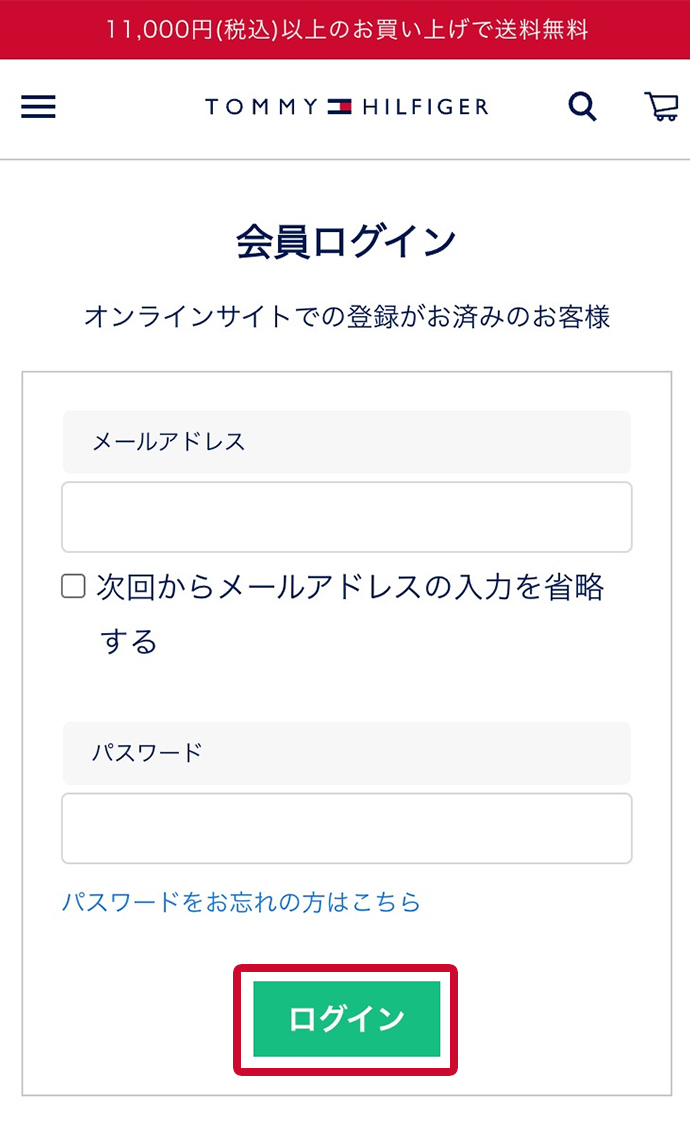Tick the checkbox to skip email entry
The image size is (690, 1129).
[x=73, y=586]
